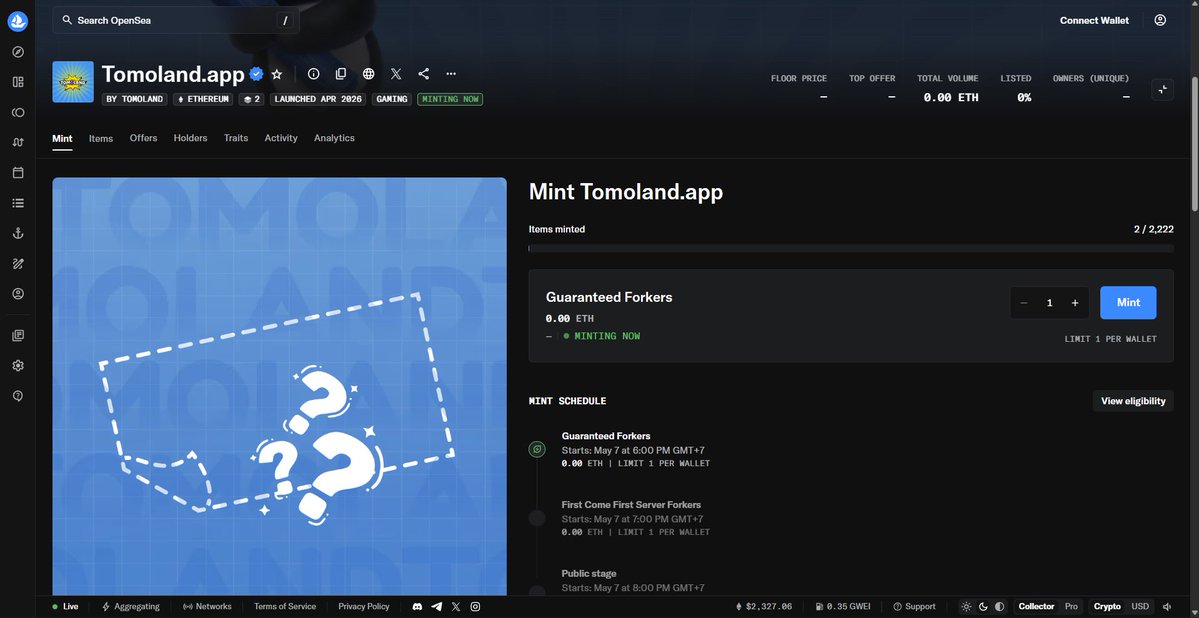Open the Privacy Policy link
1199x618 pixels.
[364, 607]
